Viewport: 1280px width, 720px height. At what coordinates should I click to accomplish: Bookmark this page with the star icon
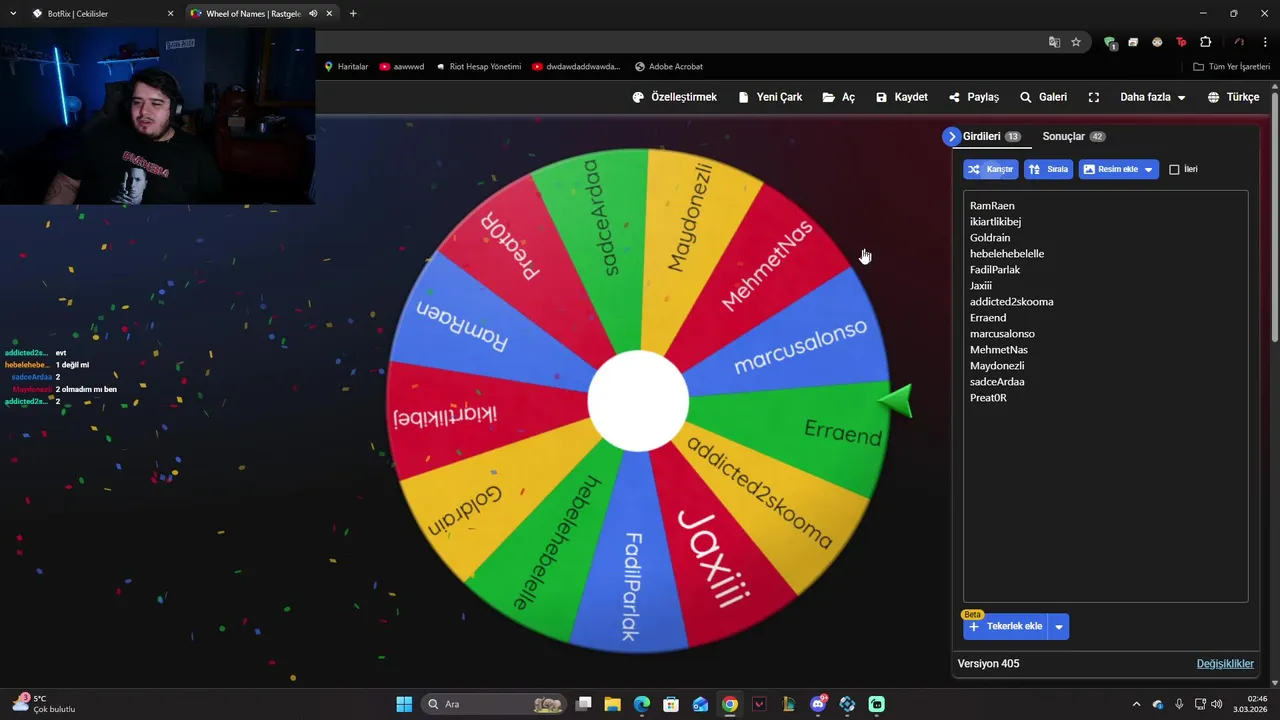(x=1076, y=42)
